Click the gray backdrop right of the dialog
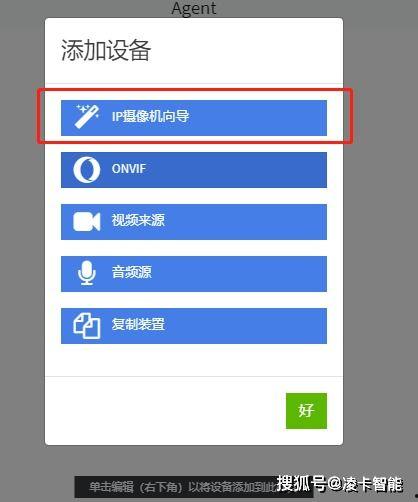The image size is (418, 502). click(x=380, y=233)
